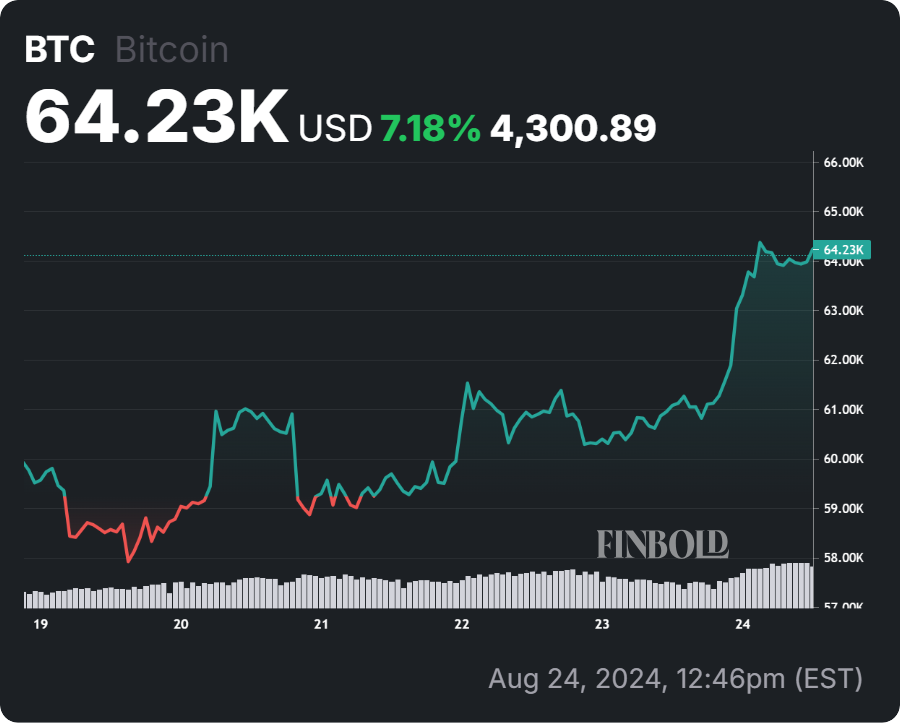Select date 19 on the time axis
Viewport: 900px width, 723px height.
point(41,624)
